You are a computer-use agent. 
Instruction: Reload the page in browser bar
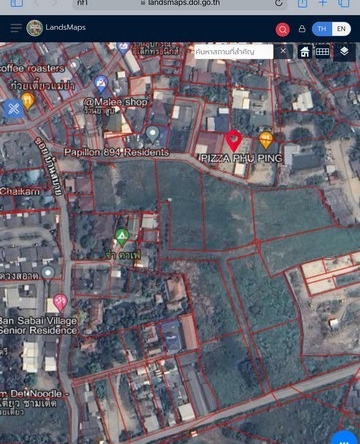pos(279,3)
